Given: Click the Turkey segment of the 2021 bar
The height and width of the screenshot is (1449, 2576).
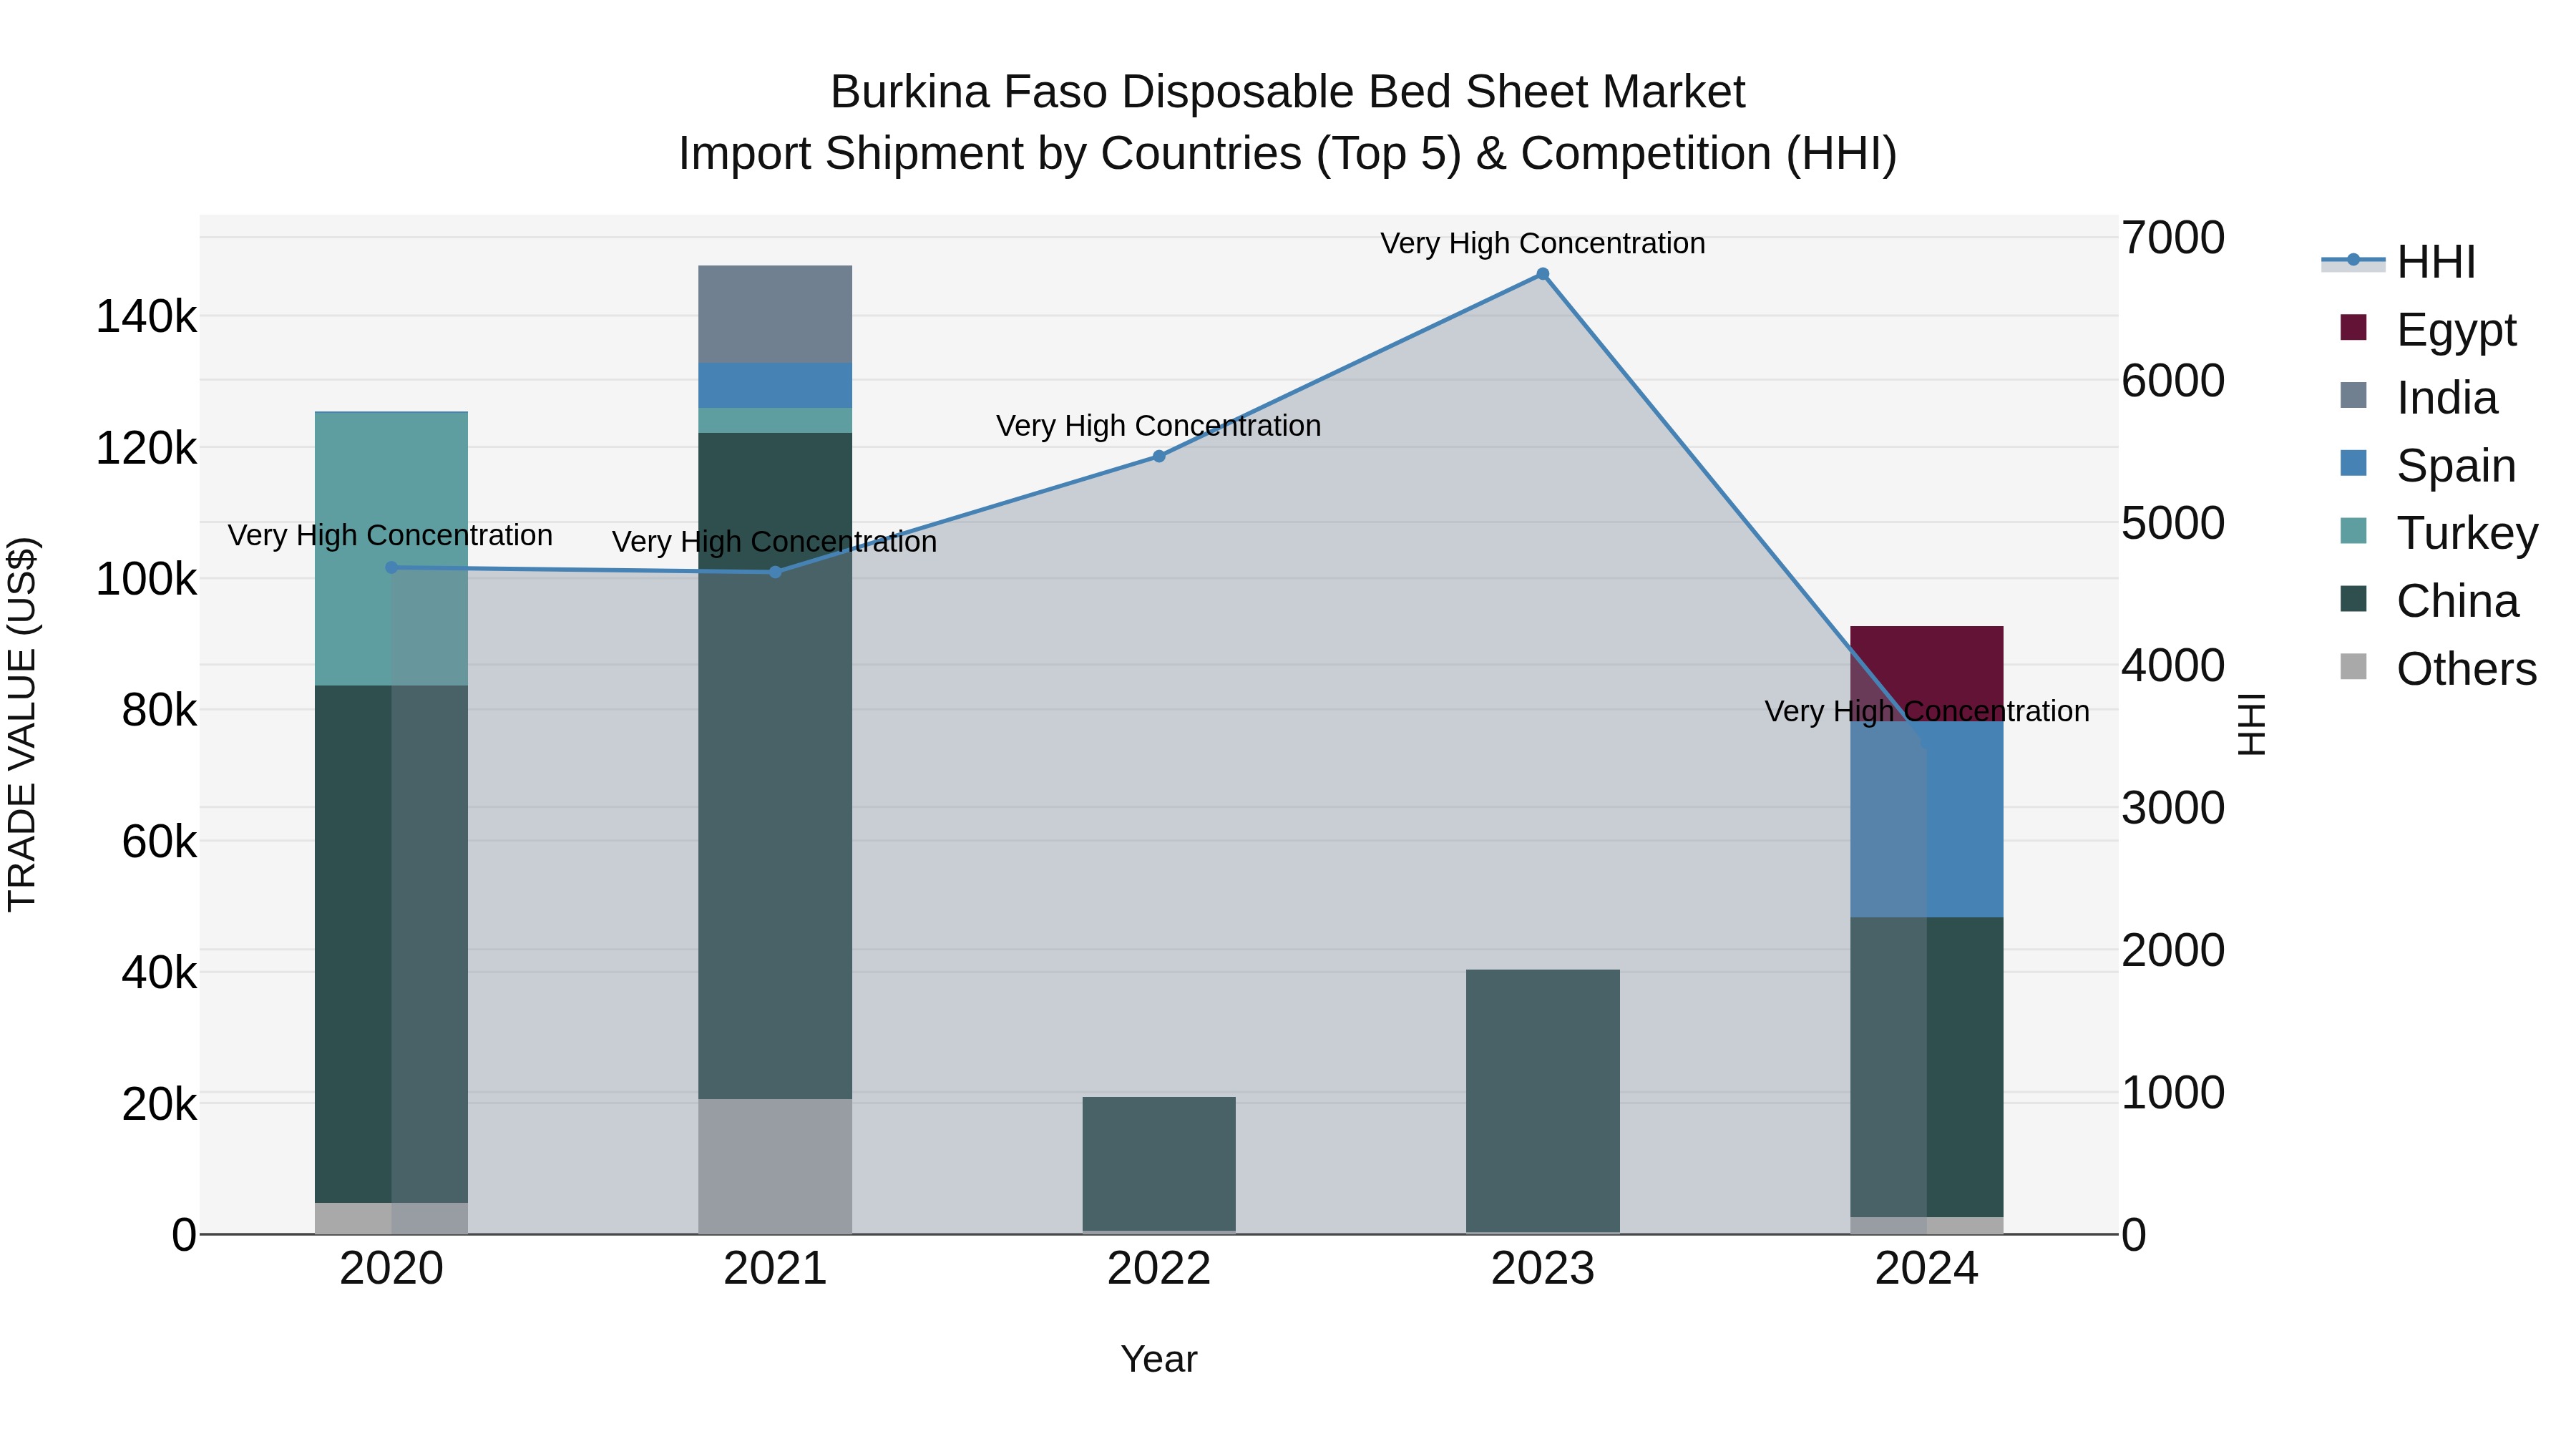Looking at the screenshot, I should (x=775, y=420).
